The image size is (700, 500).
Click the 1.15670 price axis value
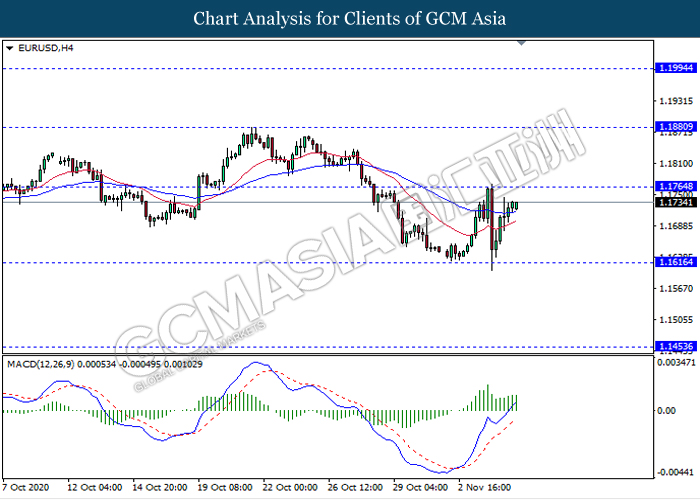[676, 289]
